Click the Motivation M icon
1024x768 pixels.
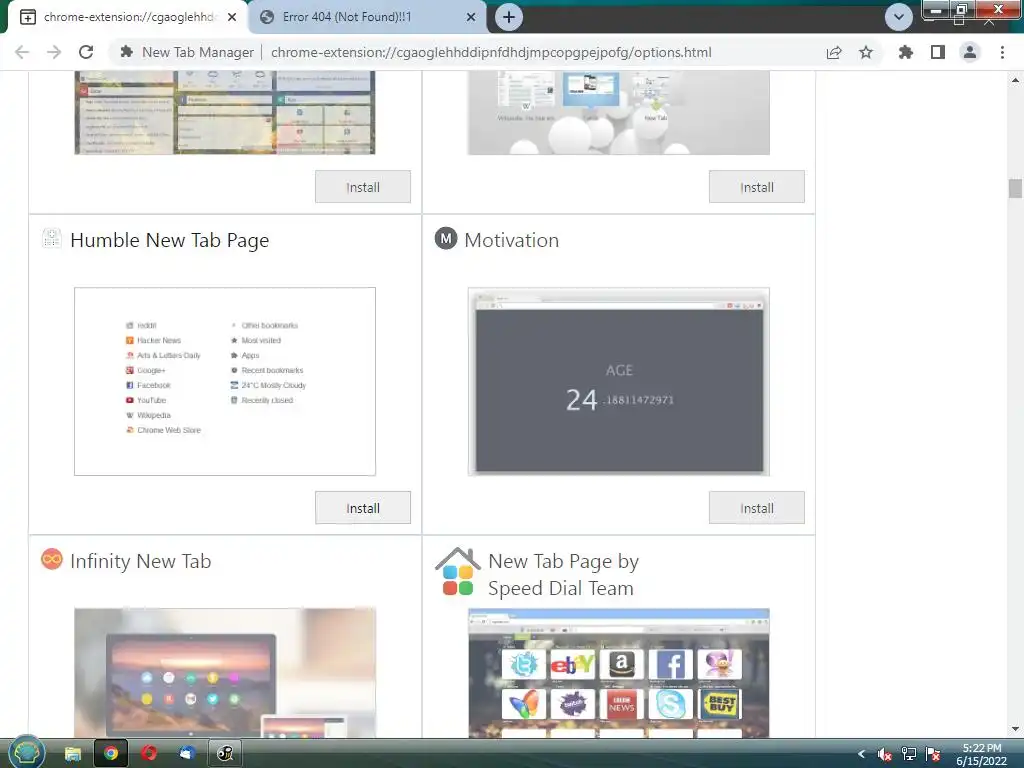[x=446, y=238]
